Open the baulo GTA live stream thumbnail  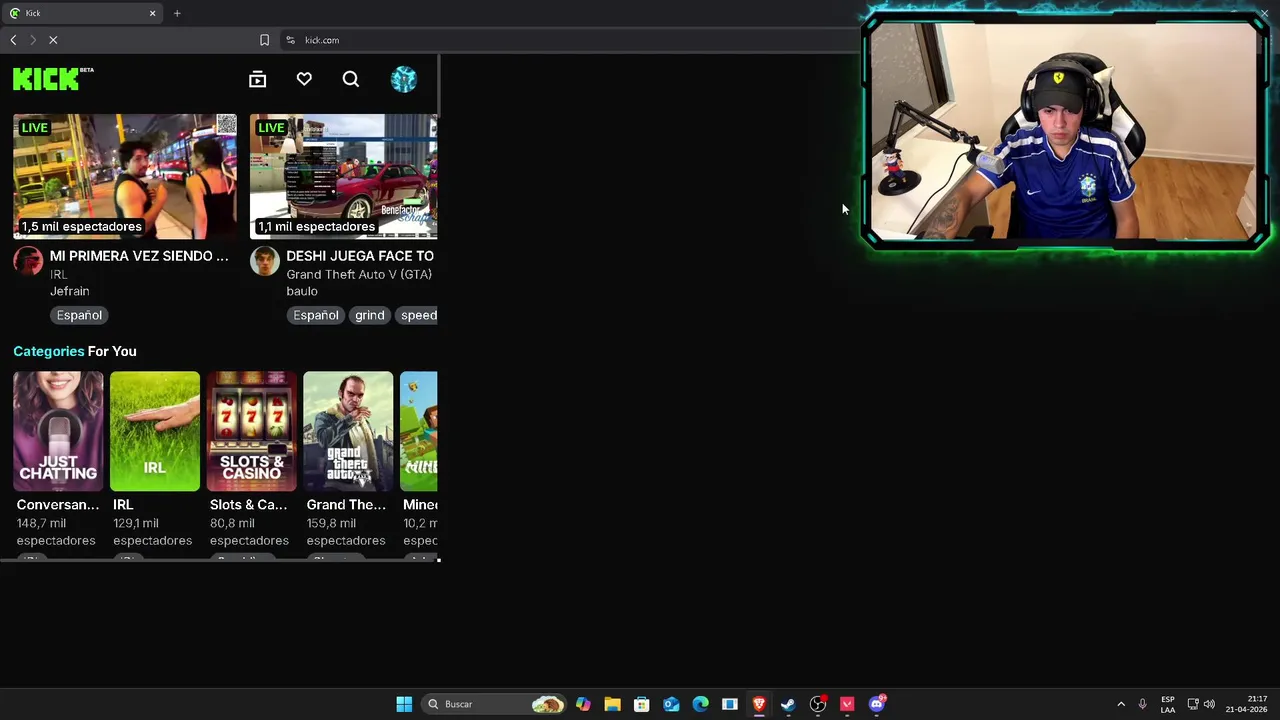[x=343, y=176]
